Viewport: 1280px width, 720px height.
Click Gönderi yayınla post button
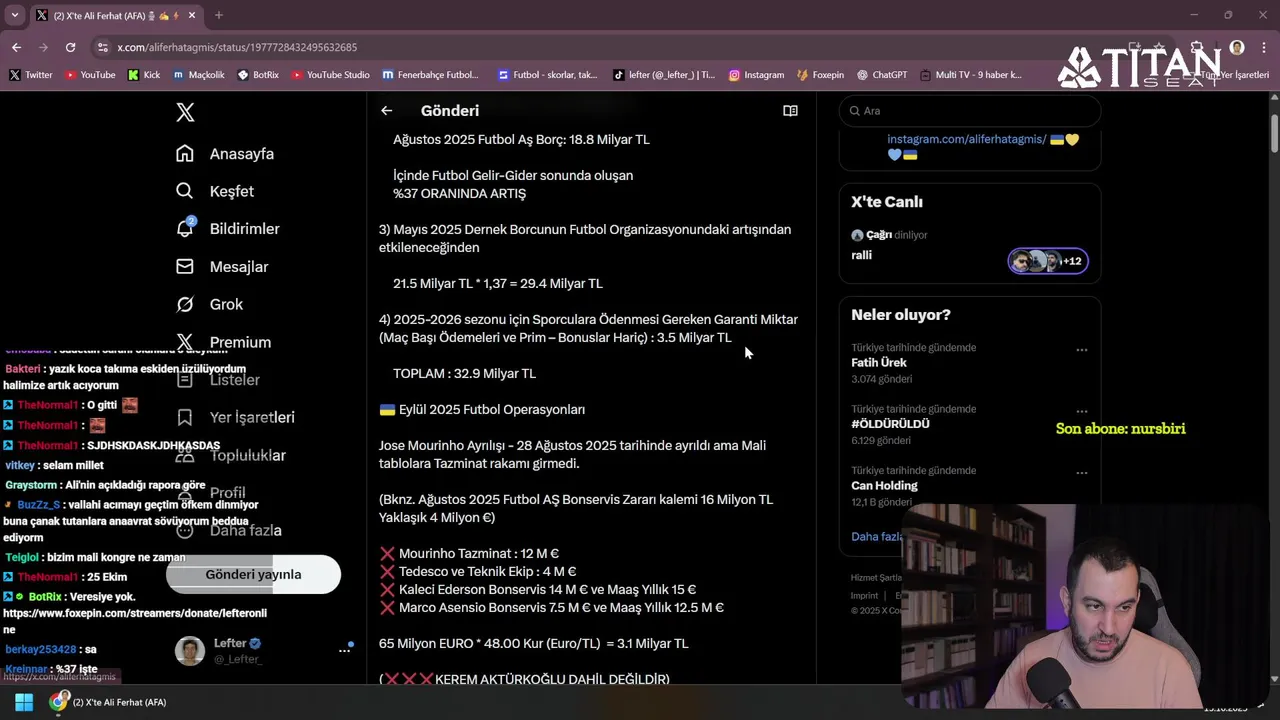pyautogui.click(x=253, y=575)
